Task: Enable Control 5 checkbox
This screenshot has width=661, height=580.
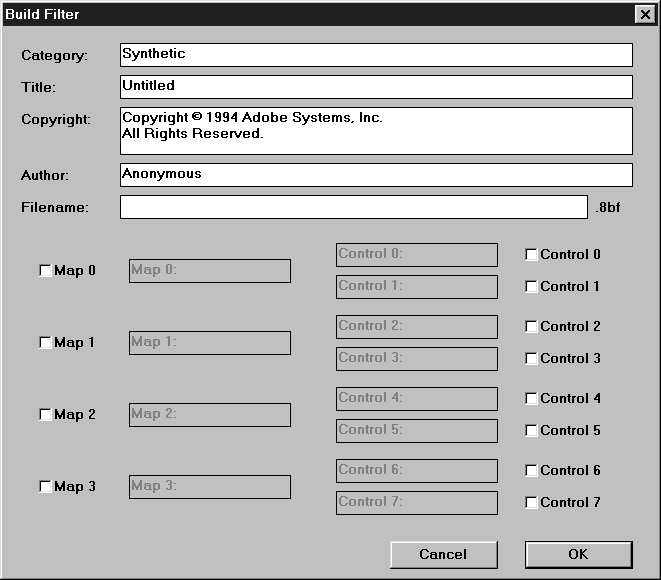Action: [532, 431]
